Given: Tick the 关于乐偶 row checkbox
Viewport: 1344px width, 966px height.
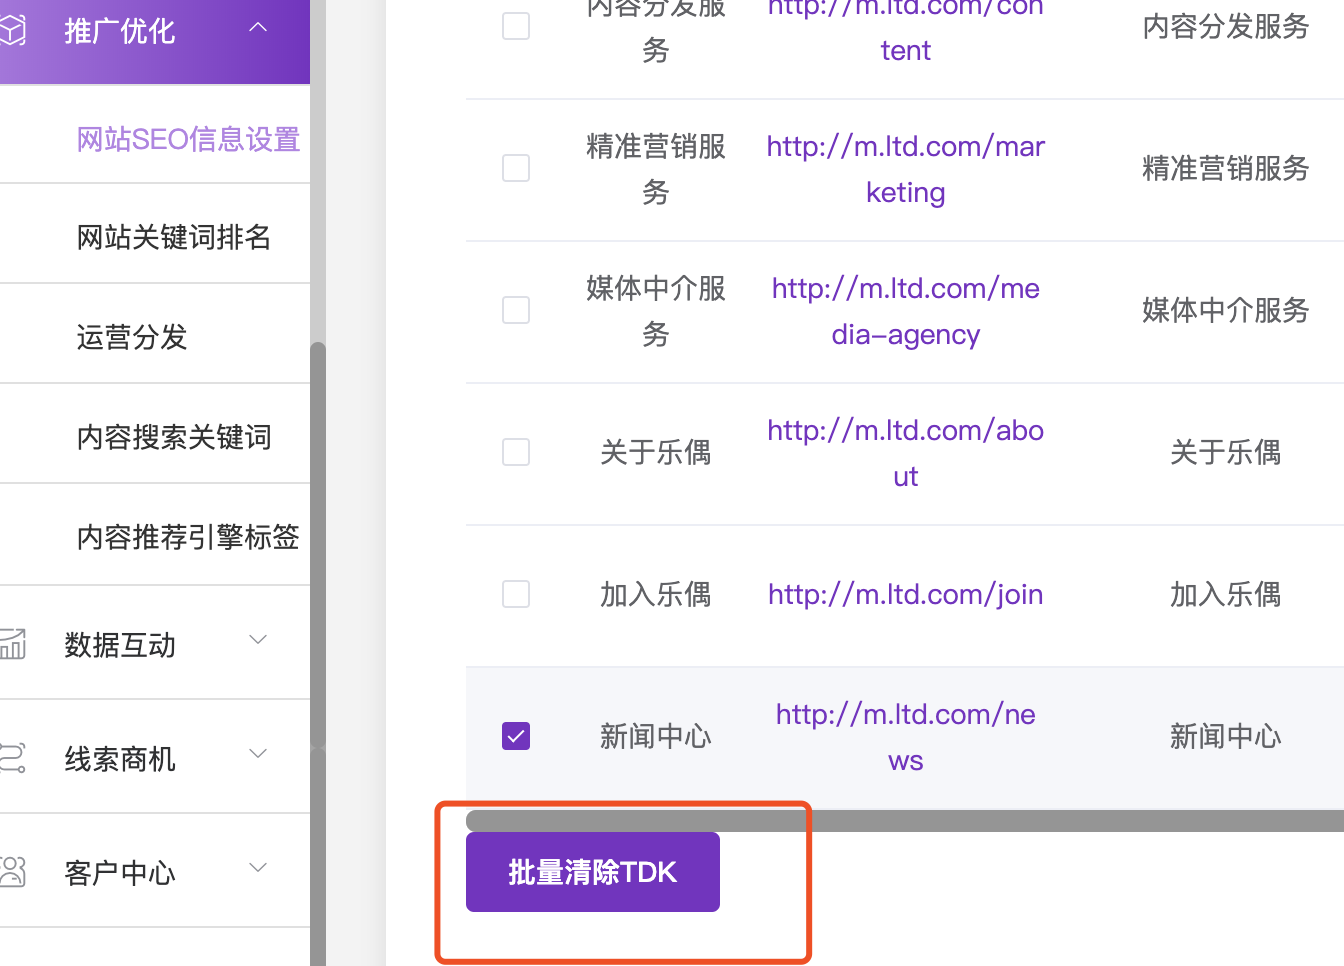Looking at the screenshot, I should (516, 453).
